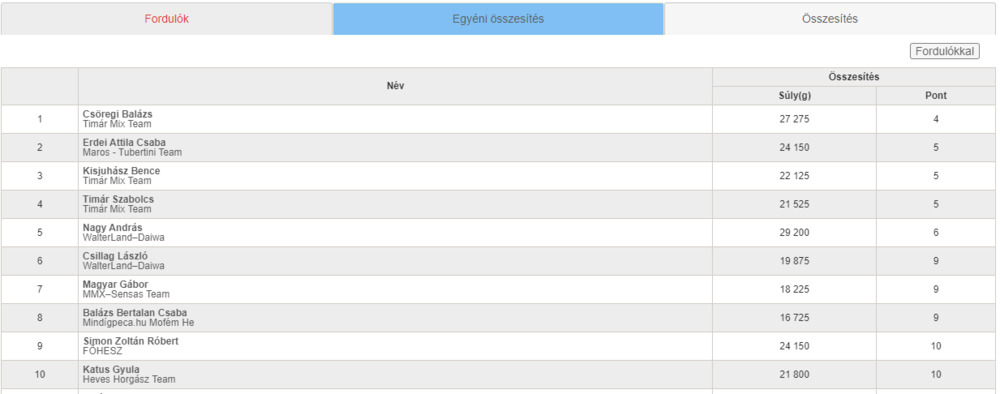Click the Összesítés table header cell
Viewport: 1000px width, 394px height.
click(x=854, y=77)
